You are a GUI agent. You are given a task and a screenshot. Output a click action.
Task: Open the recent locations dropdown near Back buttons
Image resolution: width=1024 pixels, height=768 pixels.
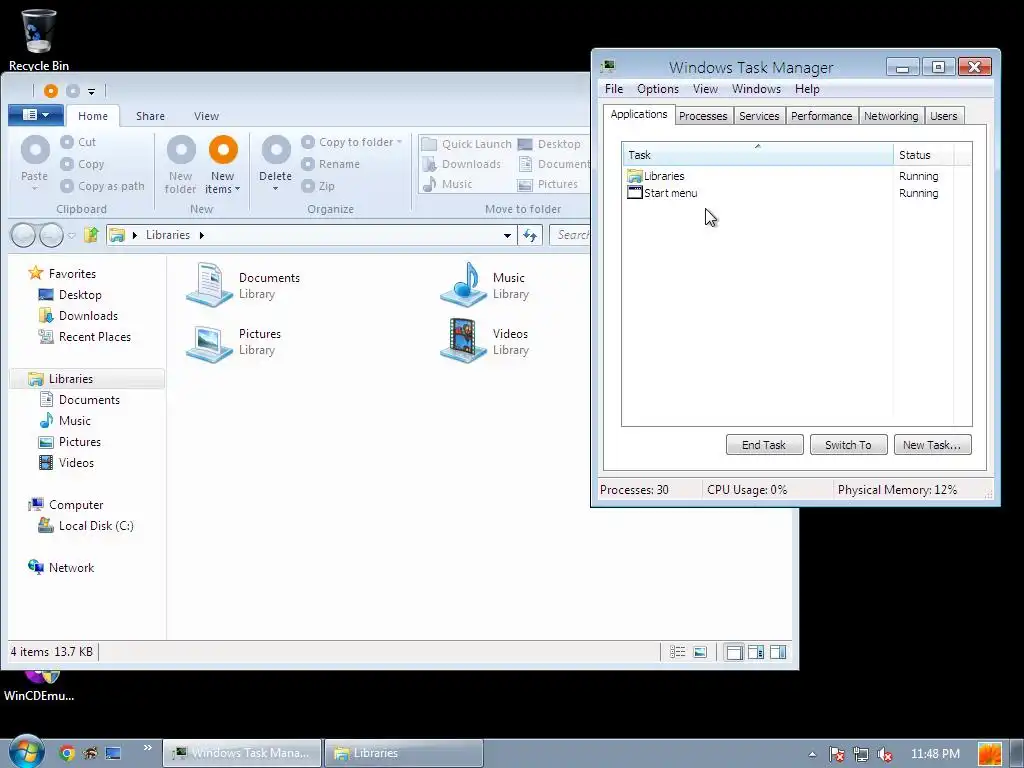[x=71, y=236]
